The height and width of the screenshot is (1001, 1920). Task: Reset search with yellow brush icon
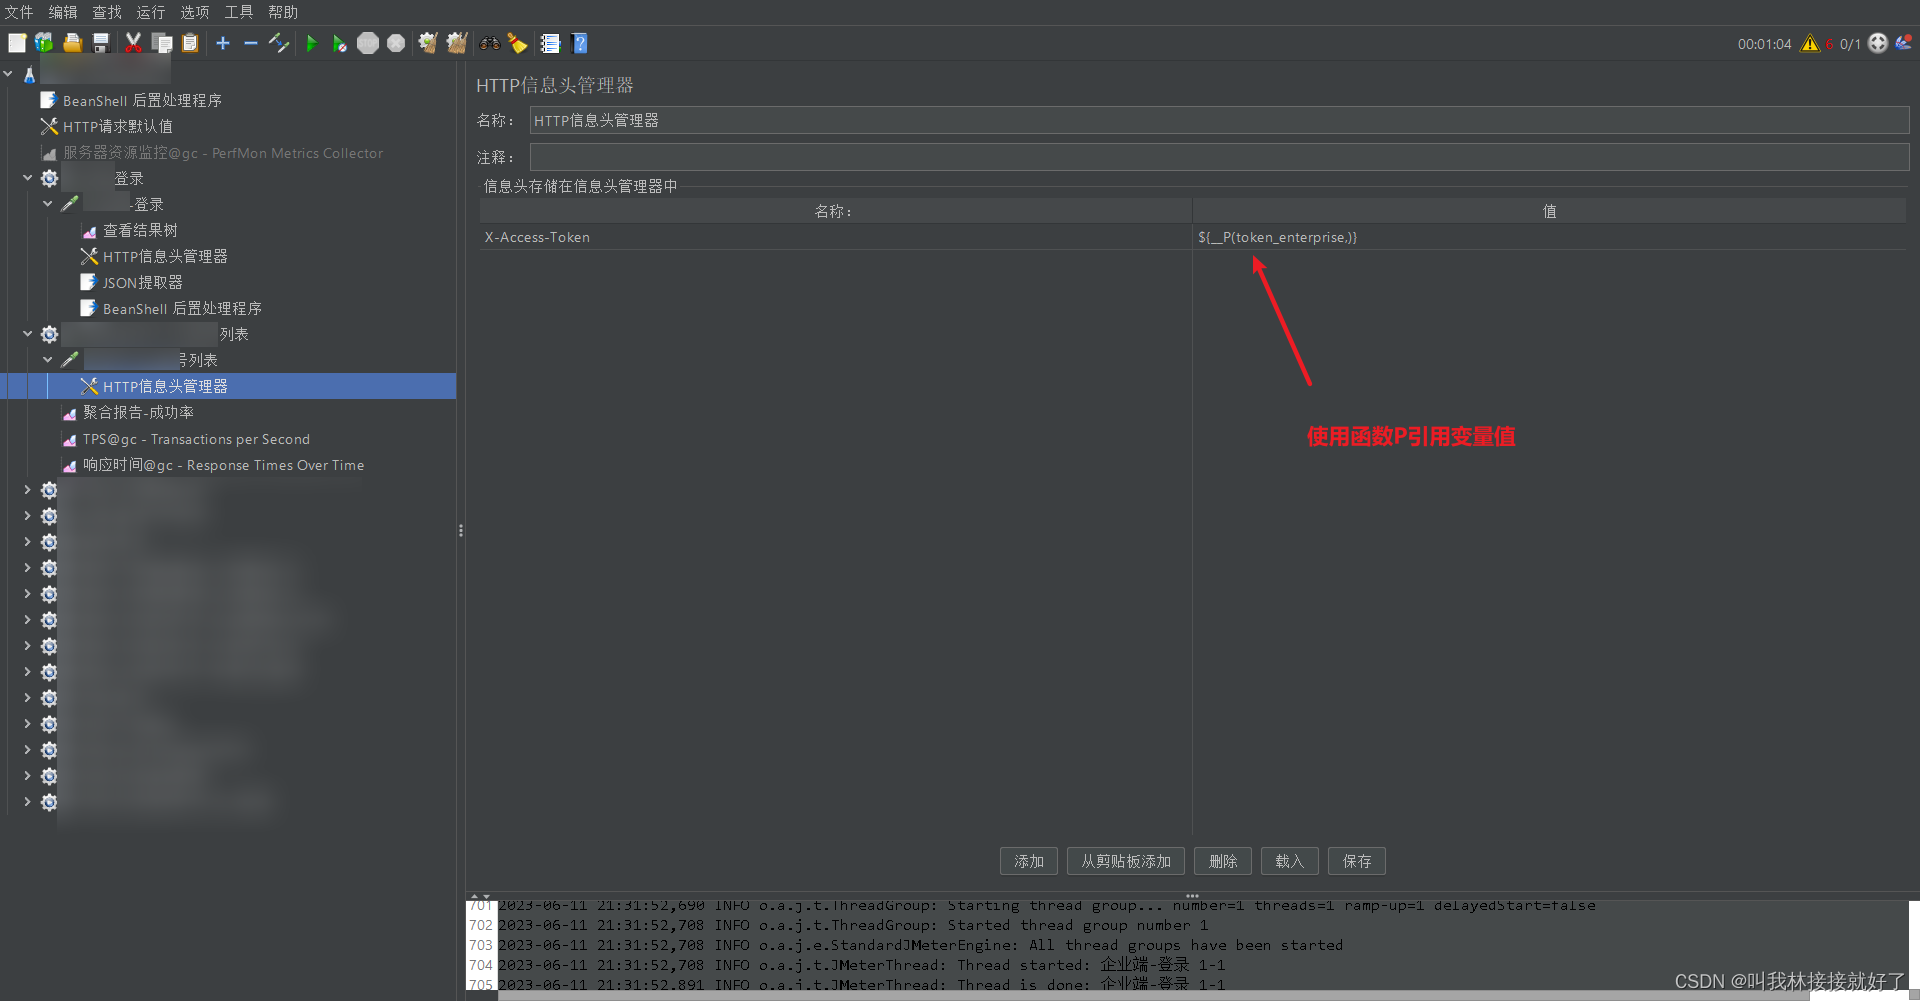coord(517,43)
